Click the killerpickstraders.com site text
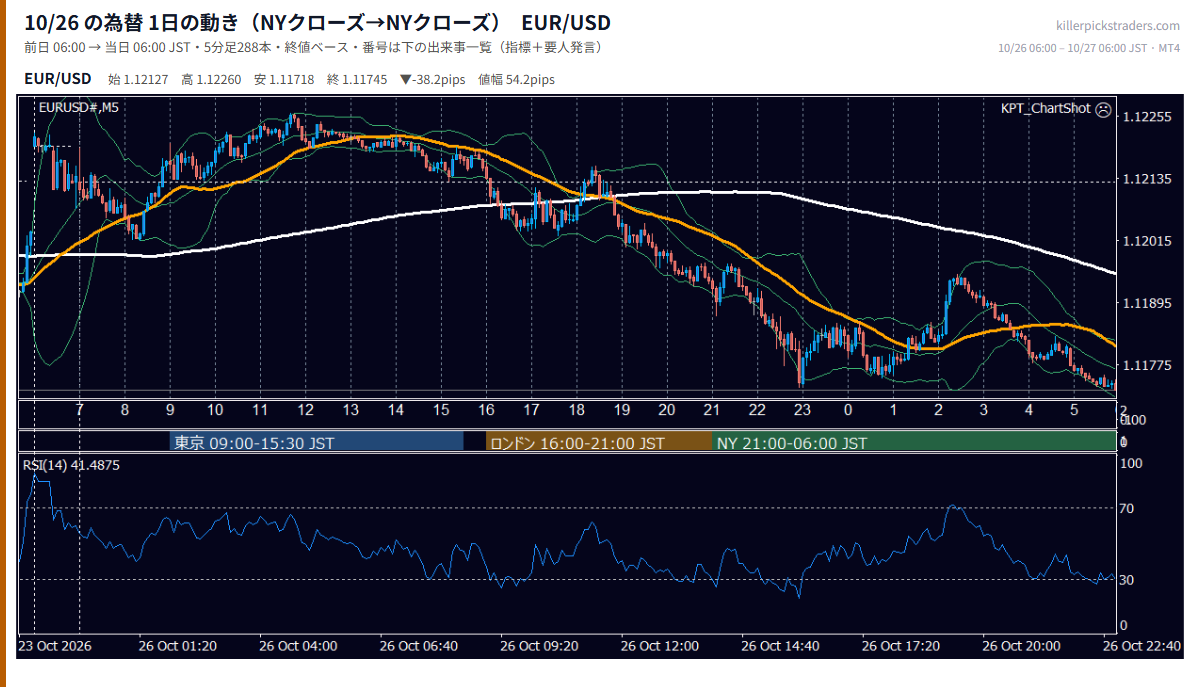 coord(1118,25)
